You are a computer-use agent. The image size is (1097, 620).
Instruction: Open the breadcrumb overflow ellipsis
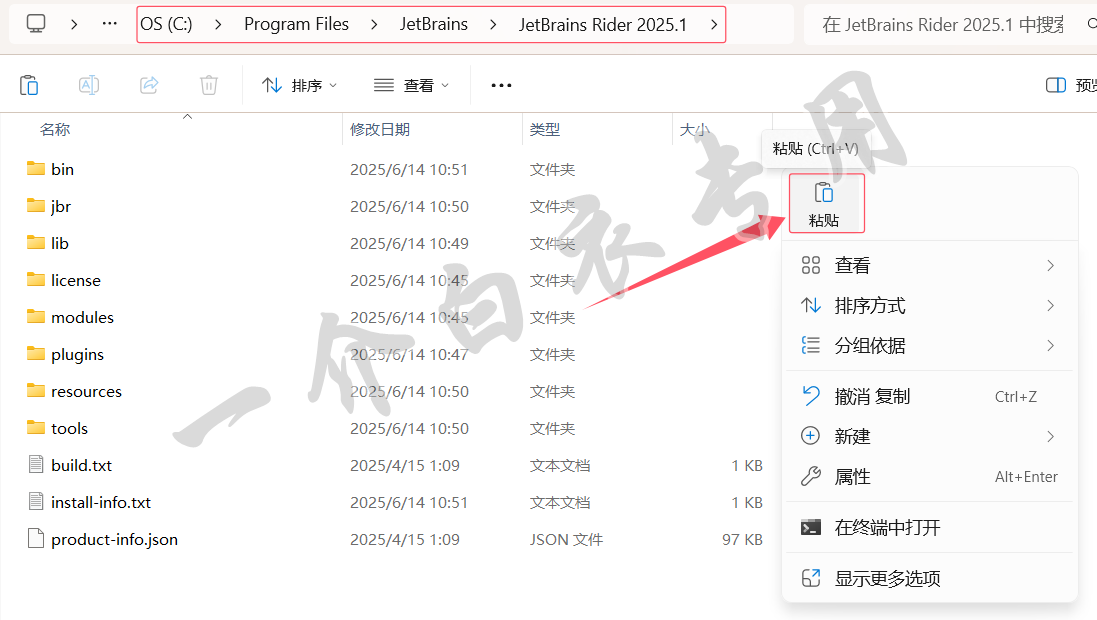pos(110,24)
